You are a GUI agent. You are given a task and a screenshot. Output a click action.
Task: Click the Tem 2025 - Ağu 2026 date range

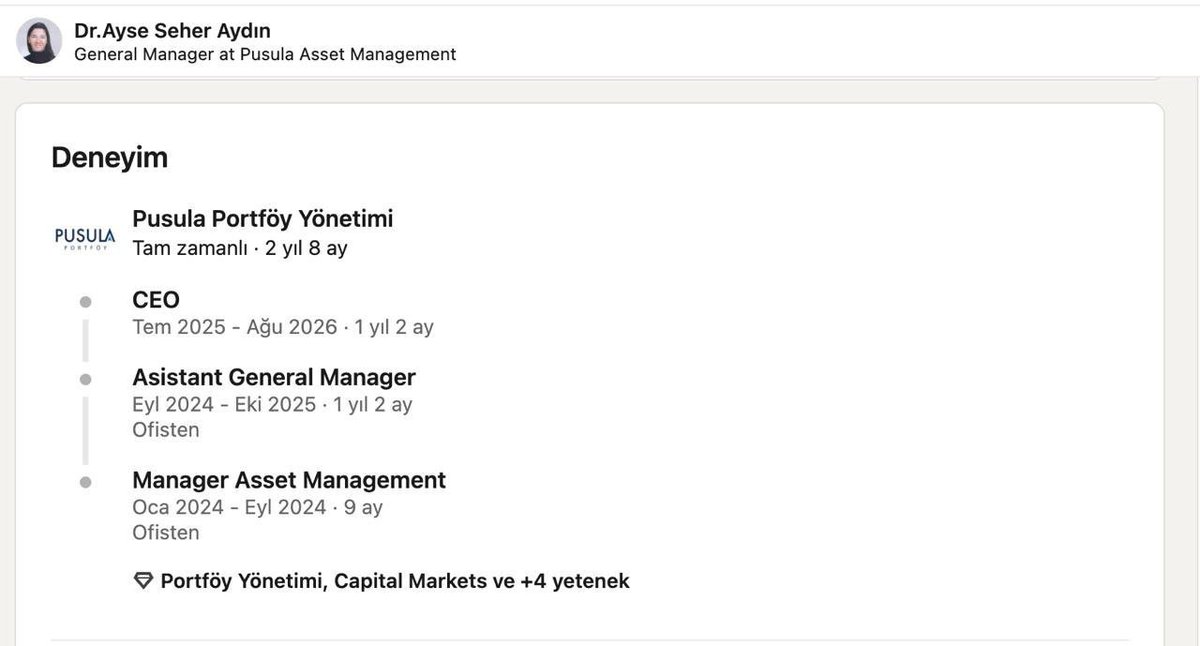pyautogui.click(x=234, y=327)
